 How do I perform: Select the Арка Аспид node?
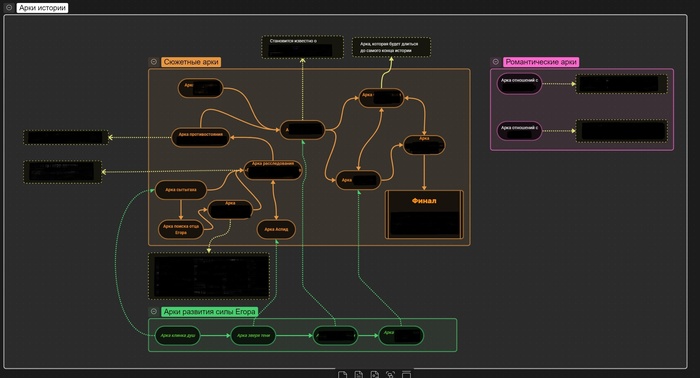(x=276, y=229)
